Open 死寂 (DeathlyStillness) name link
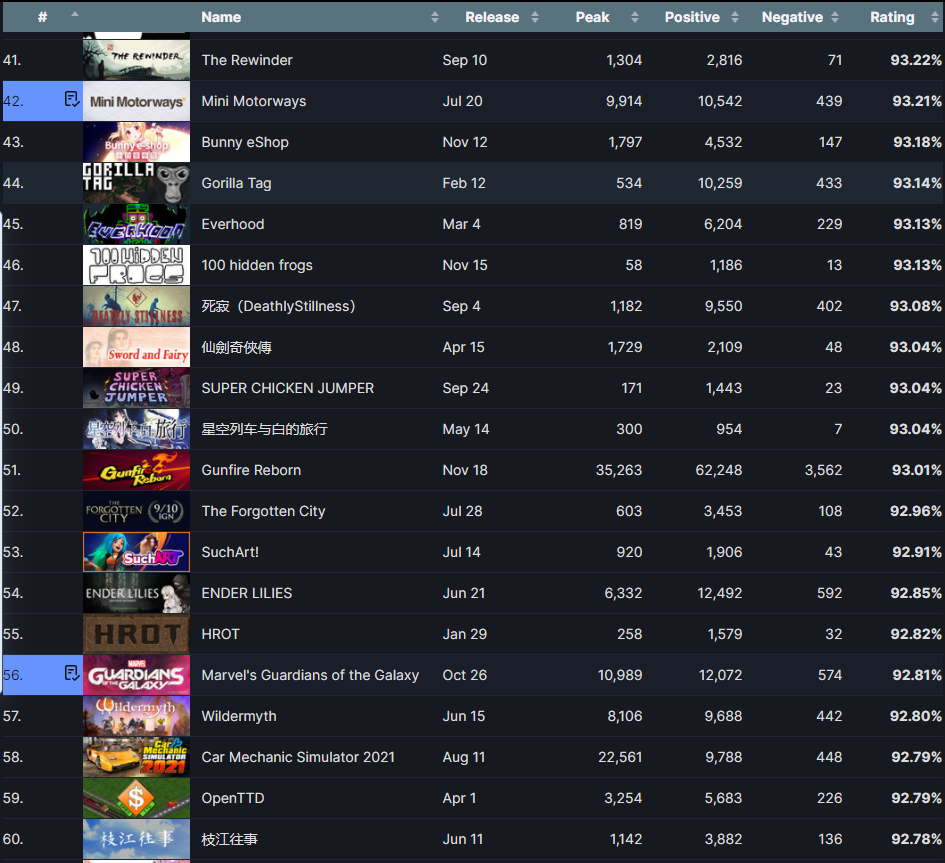 [278, 306]
